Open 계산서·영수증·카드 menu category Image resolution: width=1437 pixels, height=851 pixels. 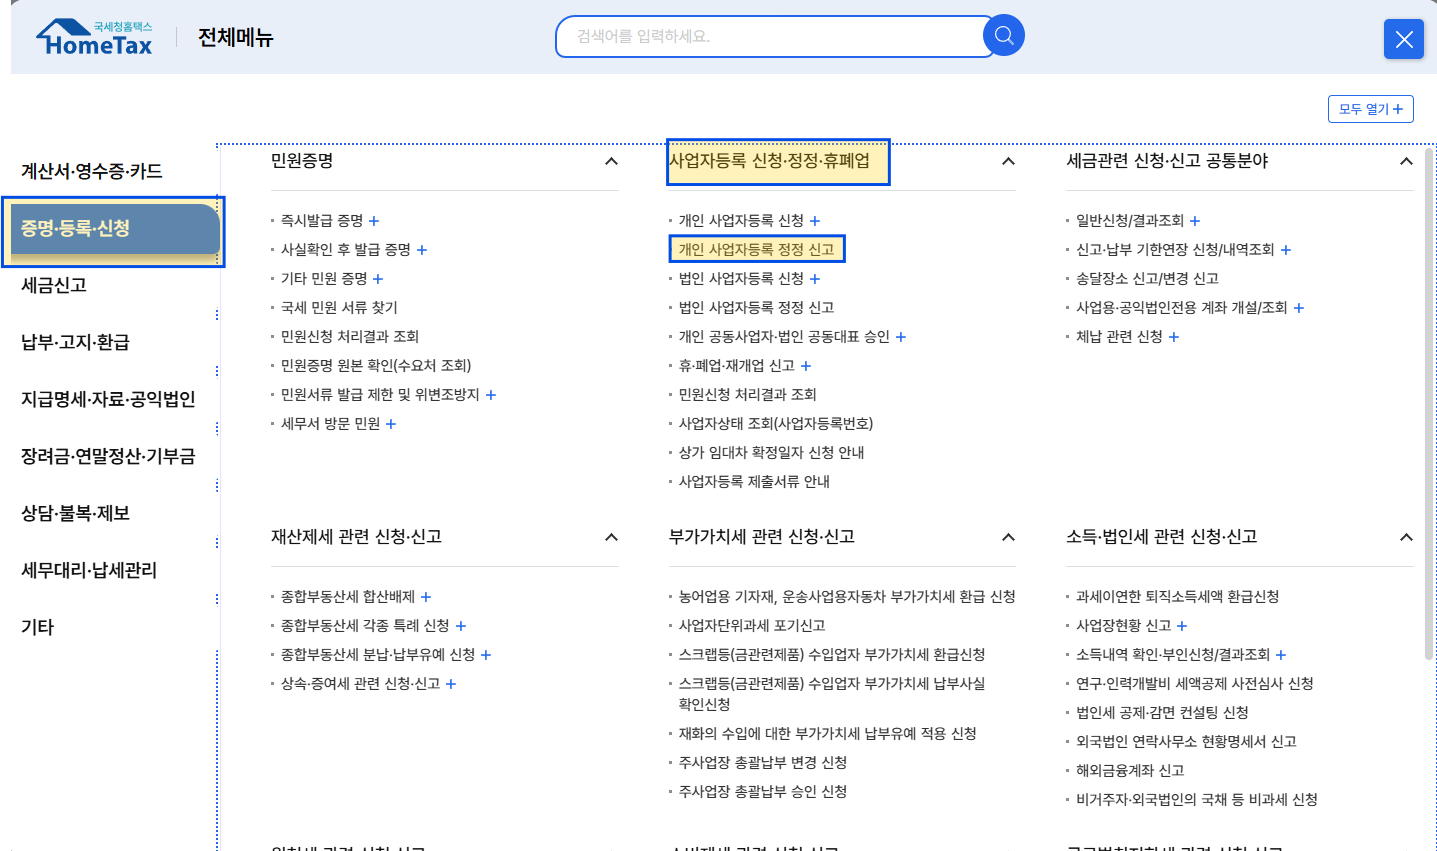pyautogui.click(x=92, y=171)
